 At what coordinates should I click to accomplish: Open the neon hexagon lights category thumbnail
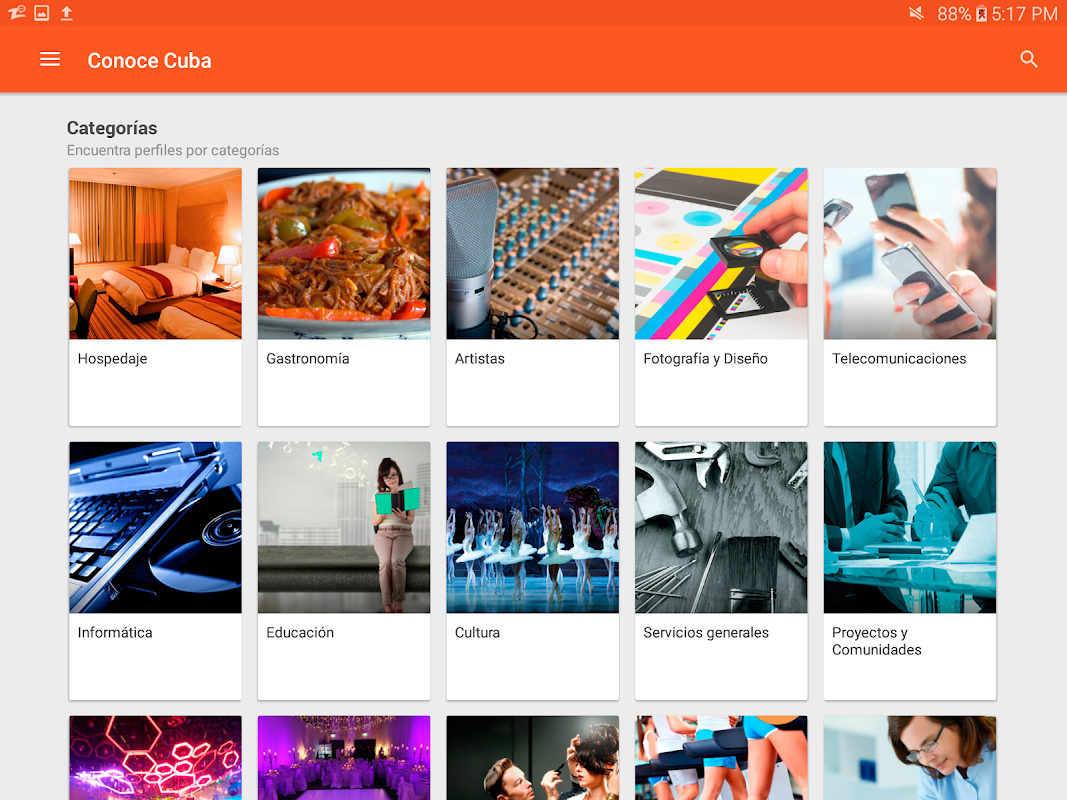(x=155, y=758)
